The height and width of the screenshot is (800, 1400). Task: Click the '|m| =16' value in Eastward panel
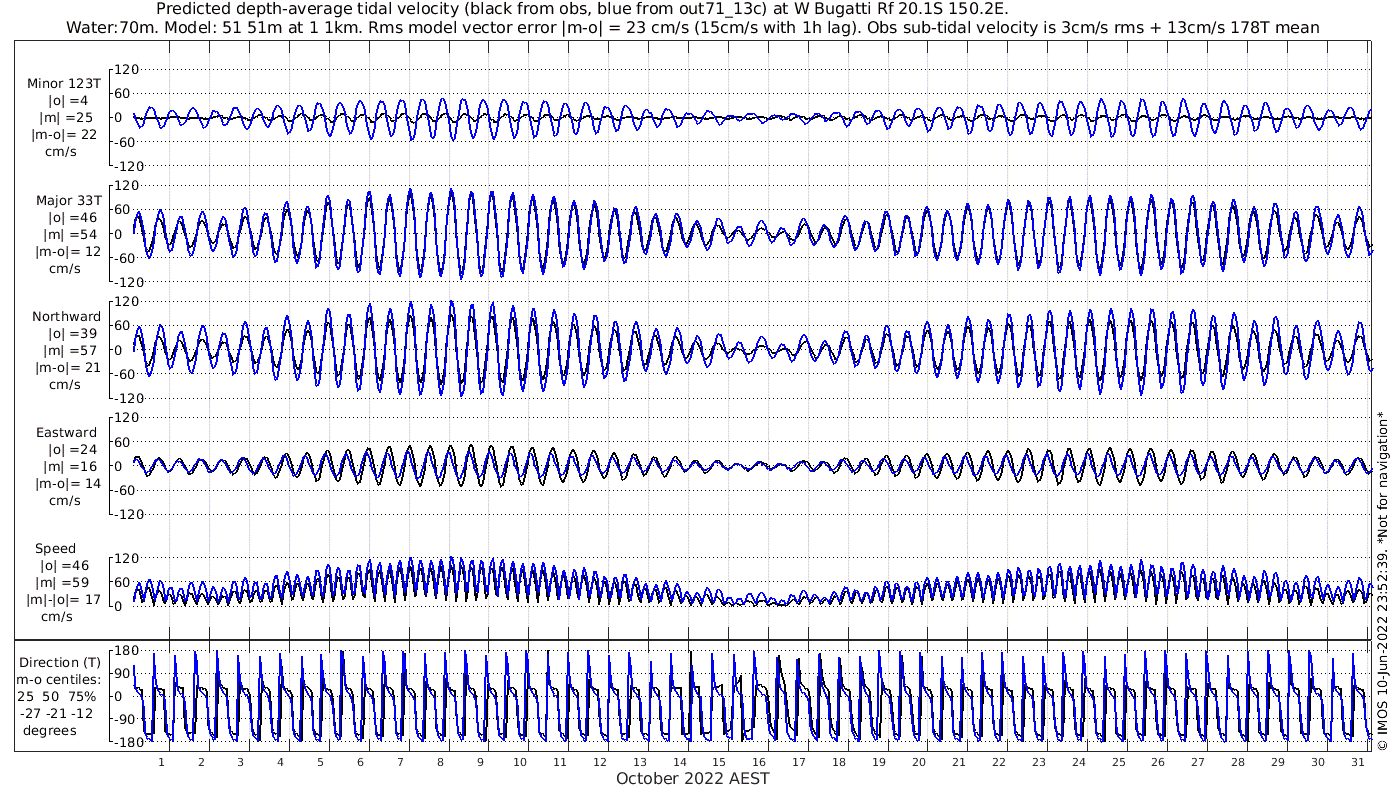click(x=70, y=467)
